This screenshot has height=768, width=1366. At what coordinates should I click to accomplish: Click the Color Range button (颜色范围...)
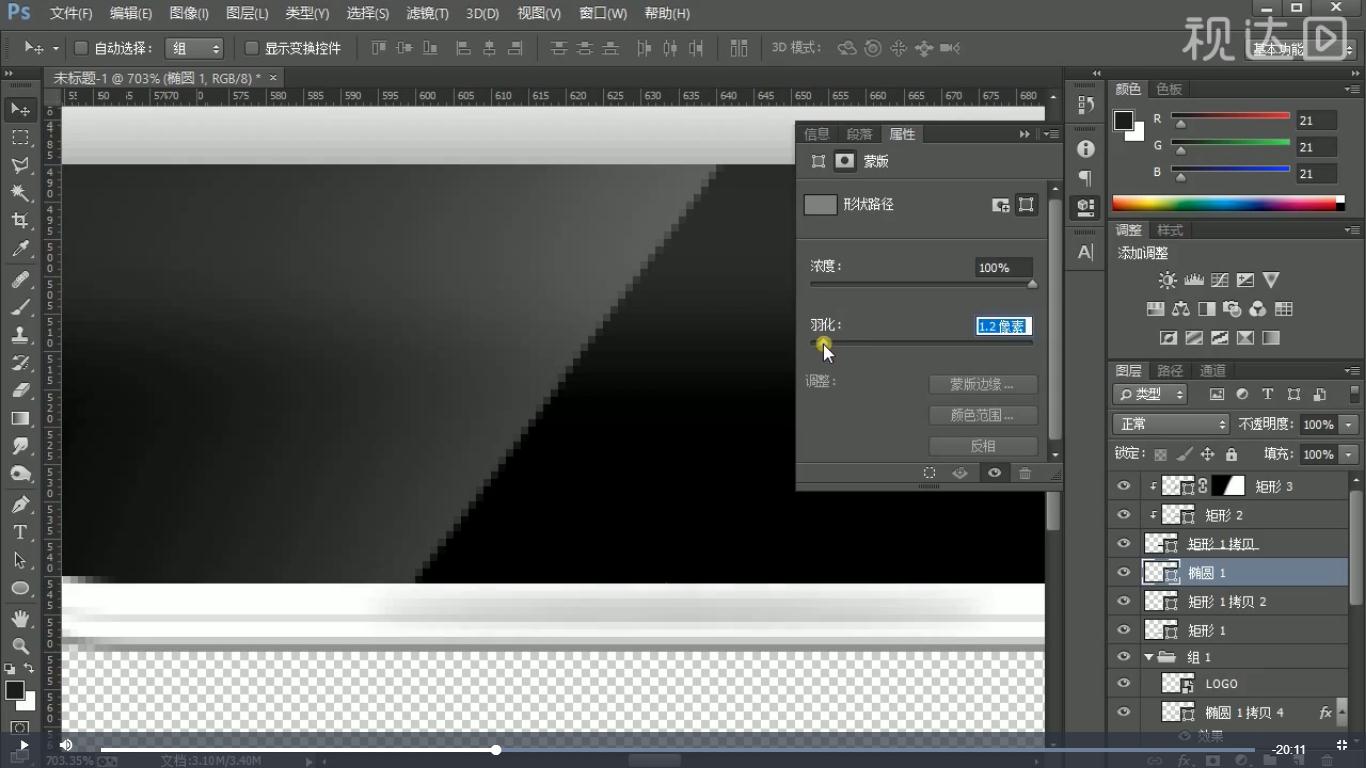click(983, 415)
